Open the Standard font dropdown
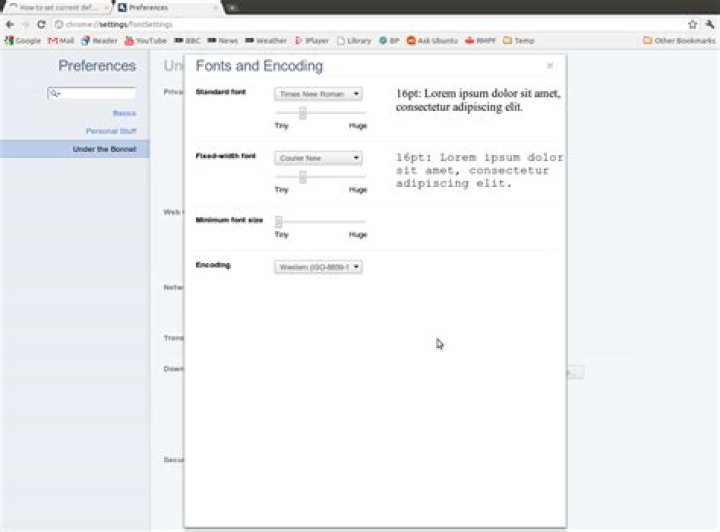Image resolution: width=720 pixels, height=532 pixels. point(318,94)
